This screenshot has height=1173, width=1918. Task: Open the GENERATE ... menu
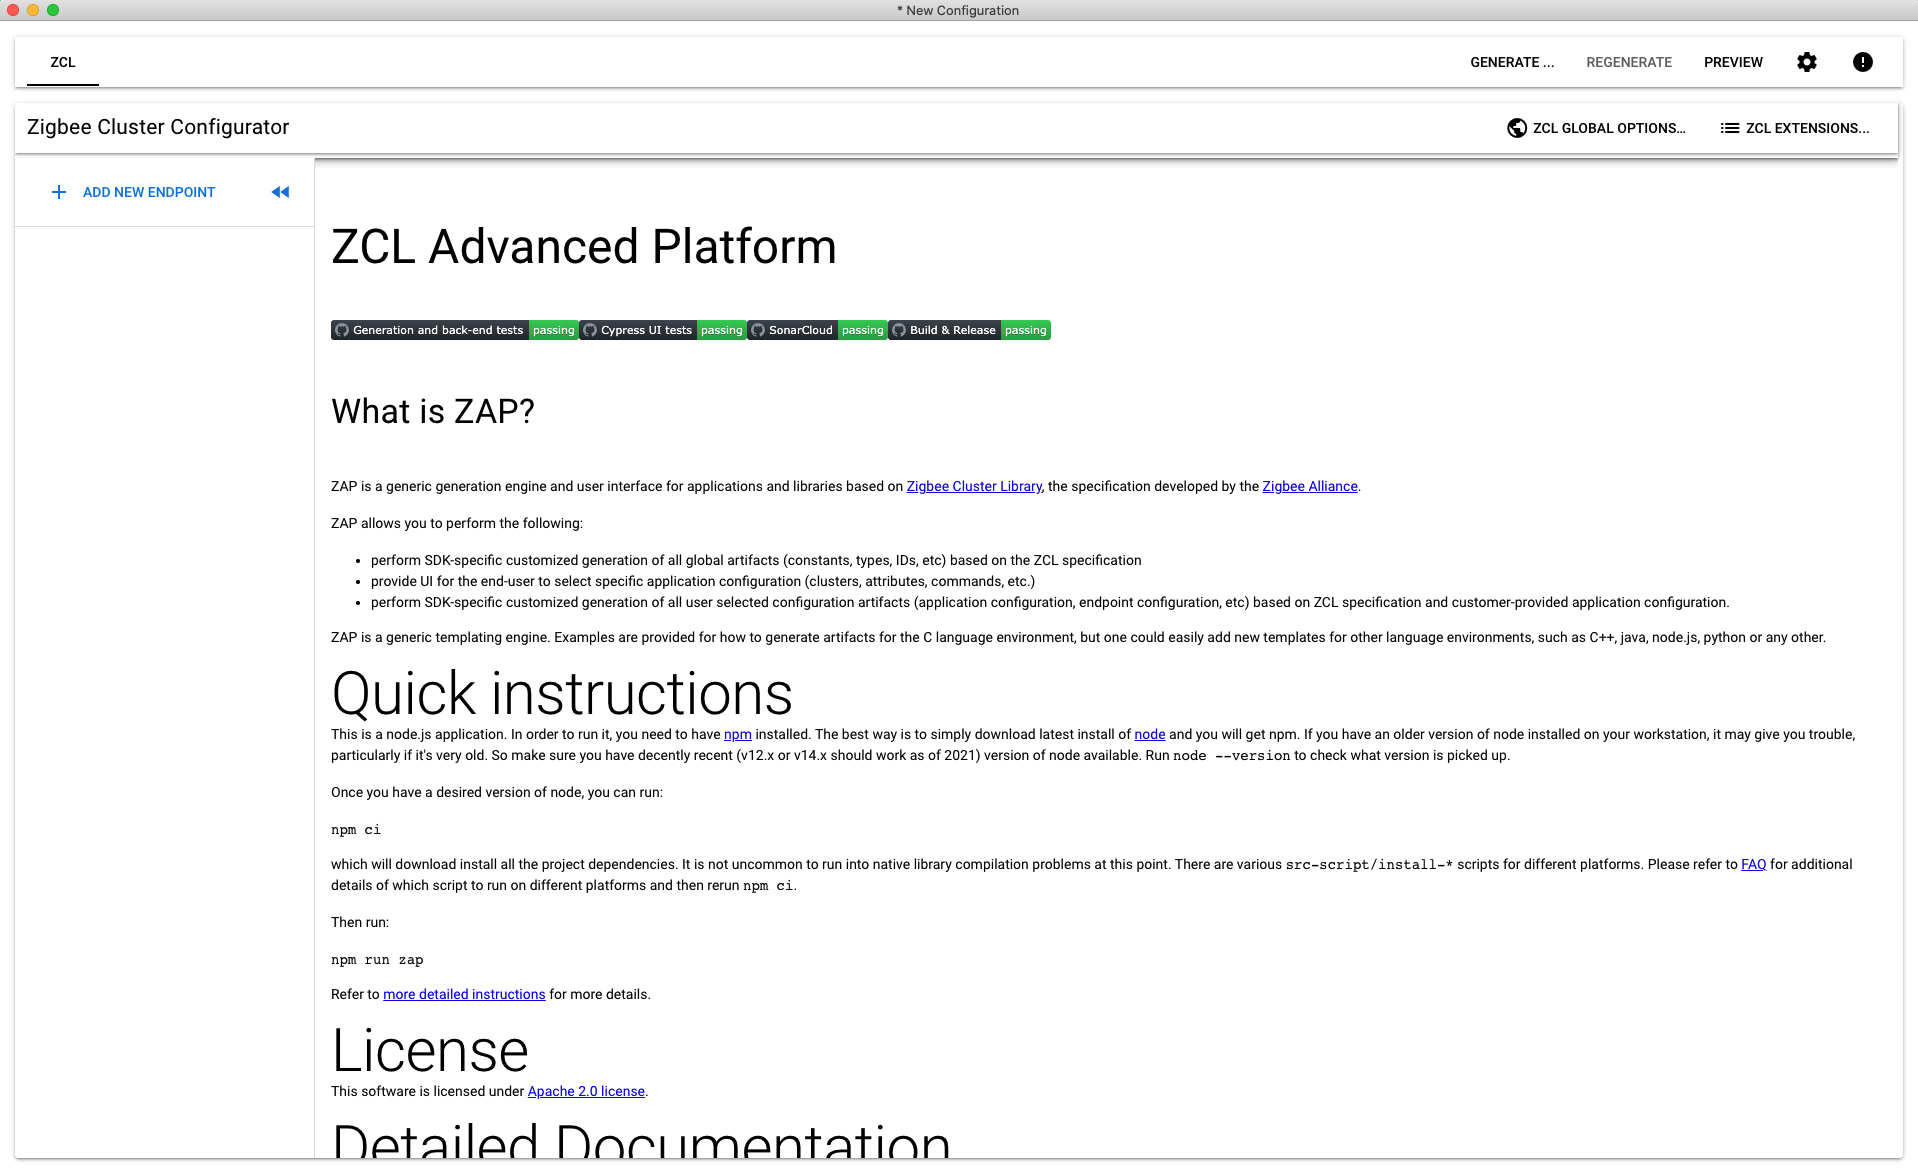(x=1512, y=62)
